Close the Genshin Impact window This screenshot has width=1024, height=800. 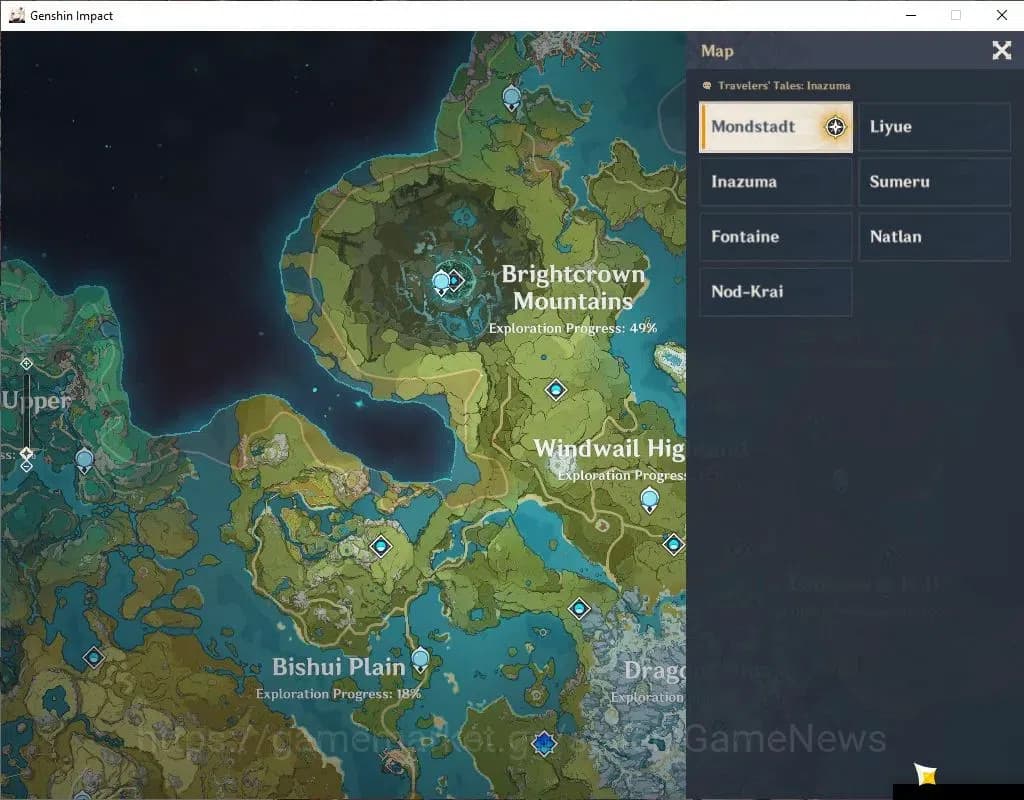coord(1001,15)
